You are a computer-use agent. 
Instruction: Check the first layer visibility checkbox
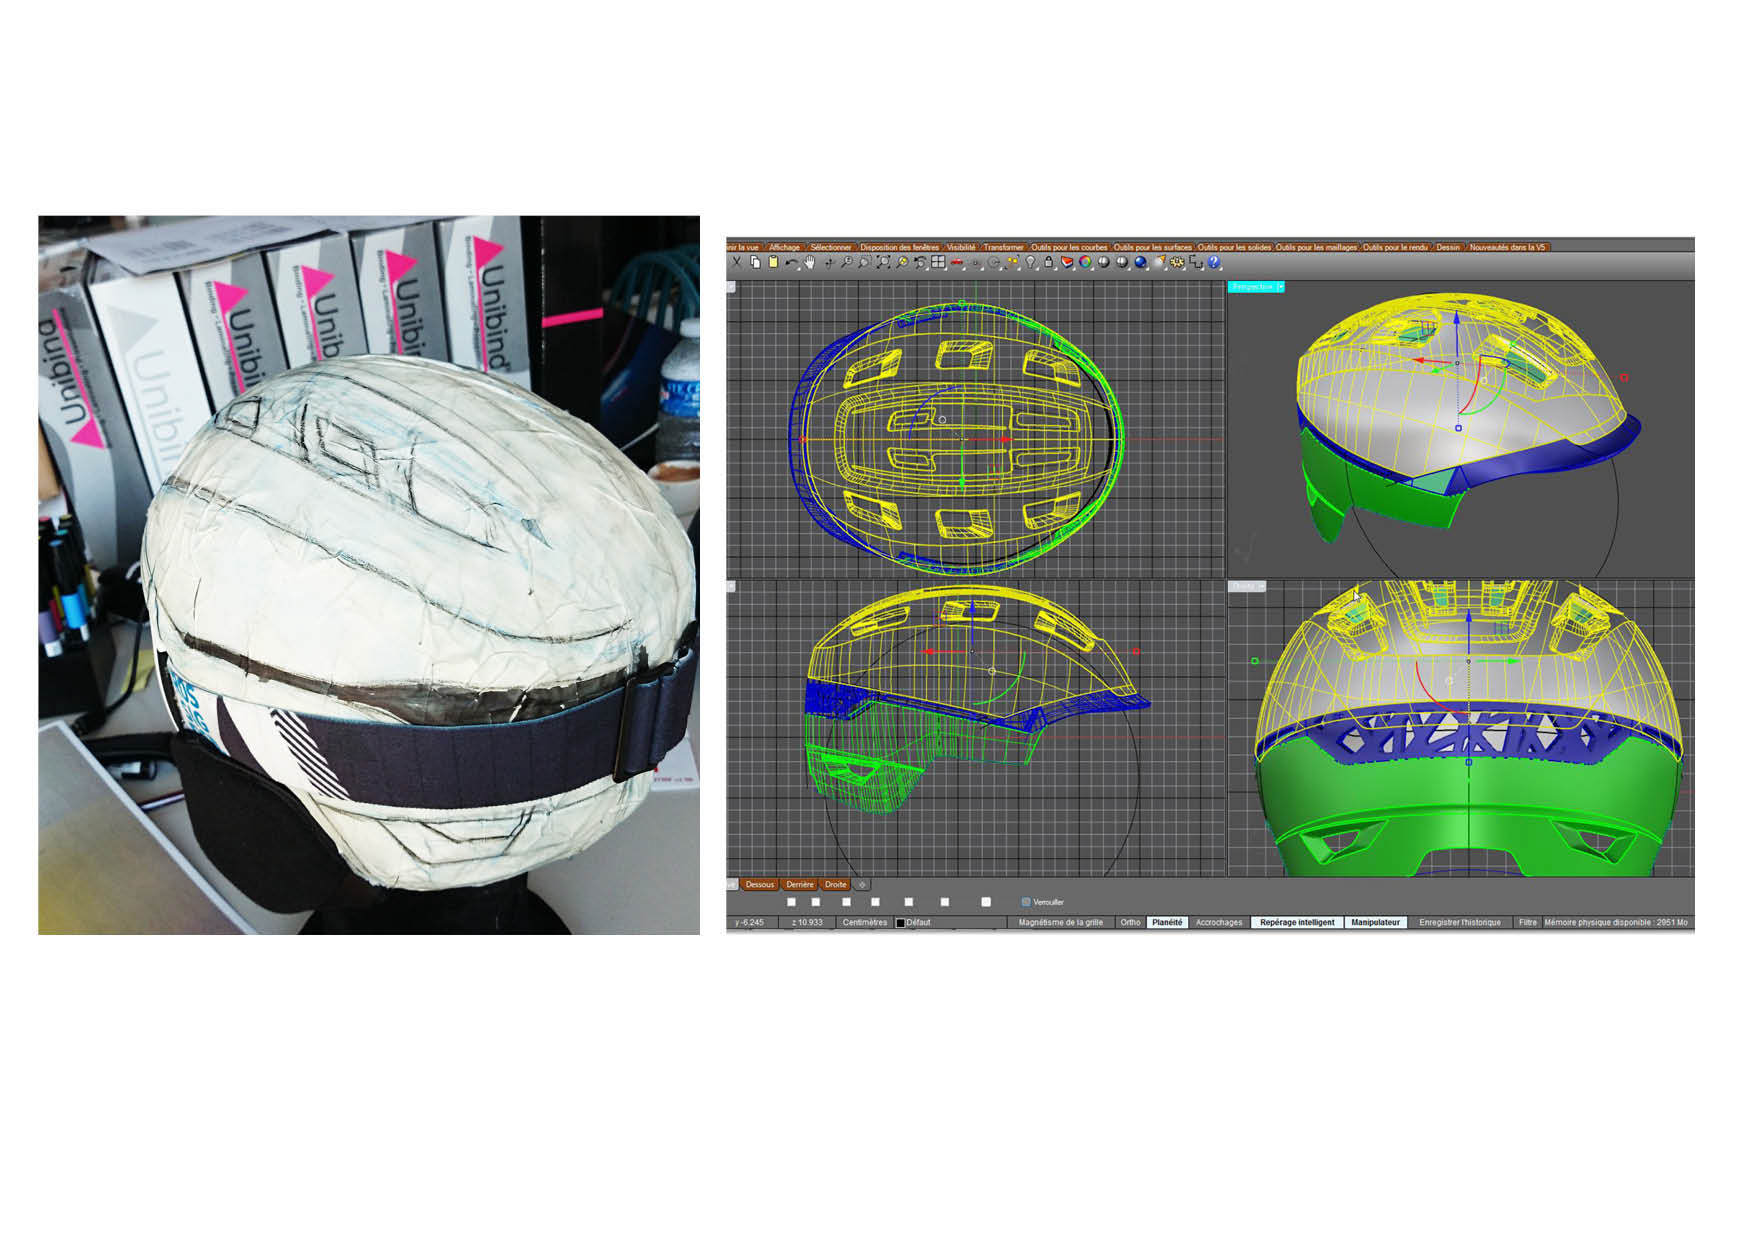[790, 900]
